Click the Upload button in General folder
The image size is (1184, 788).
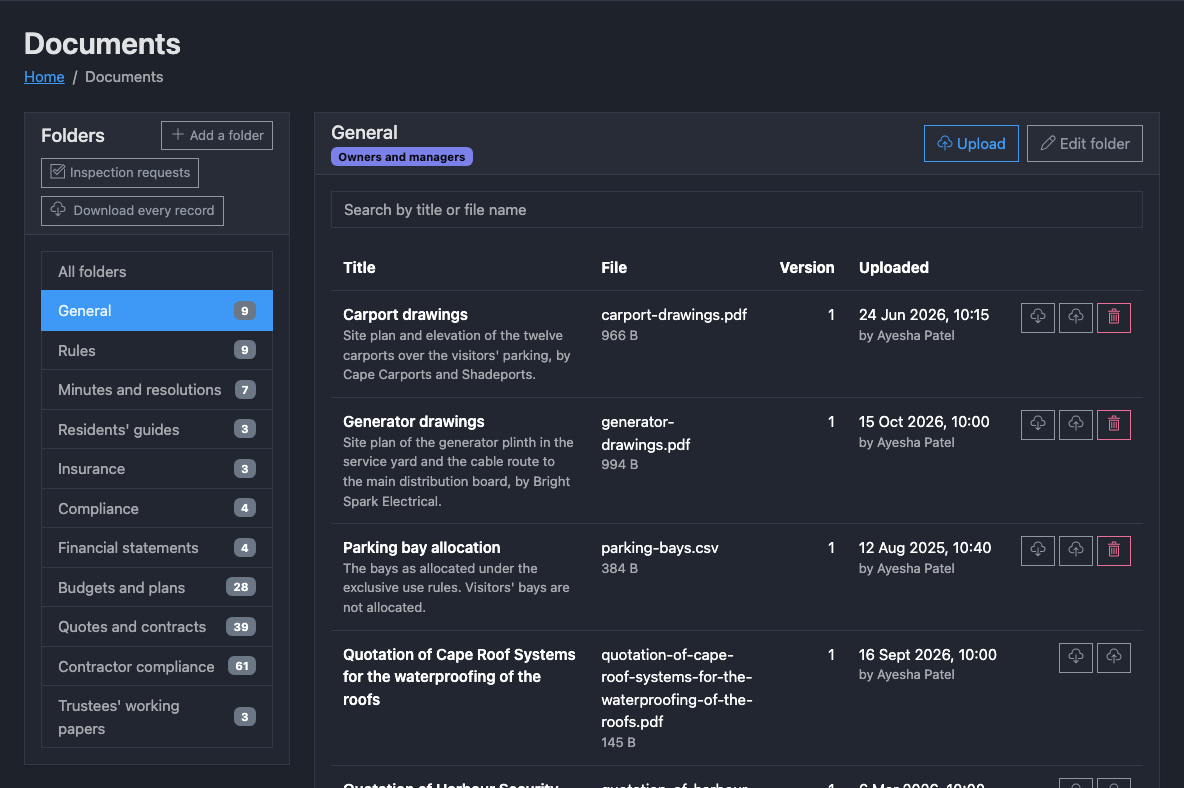point(971,143)
